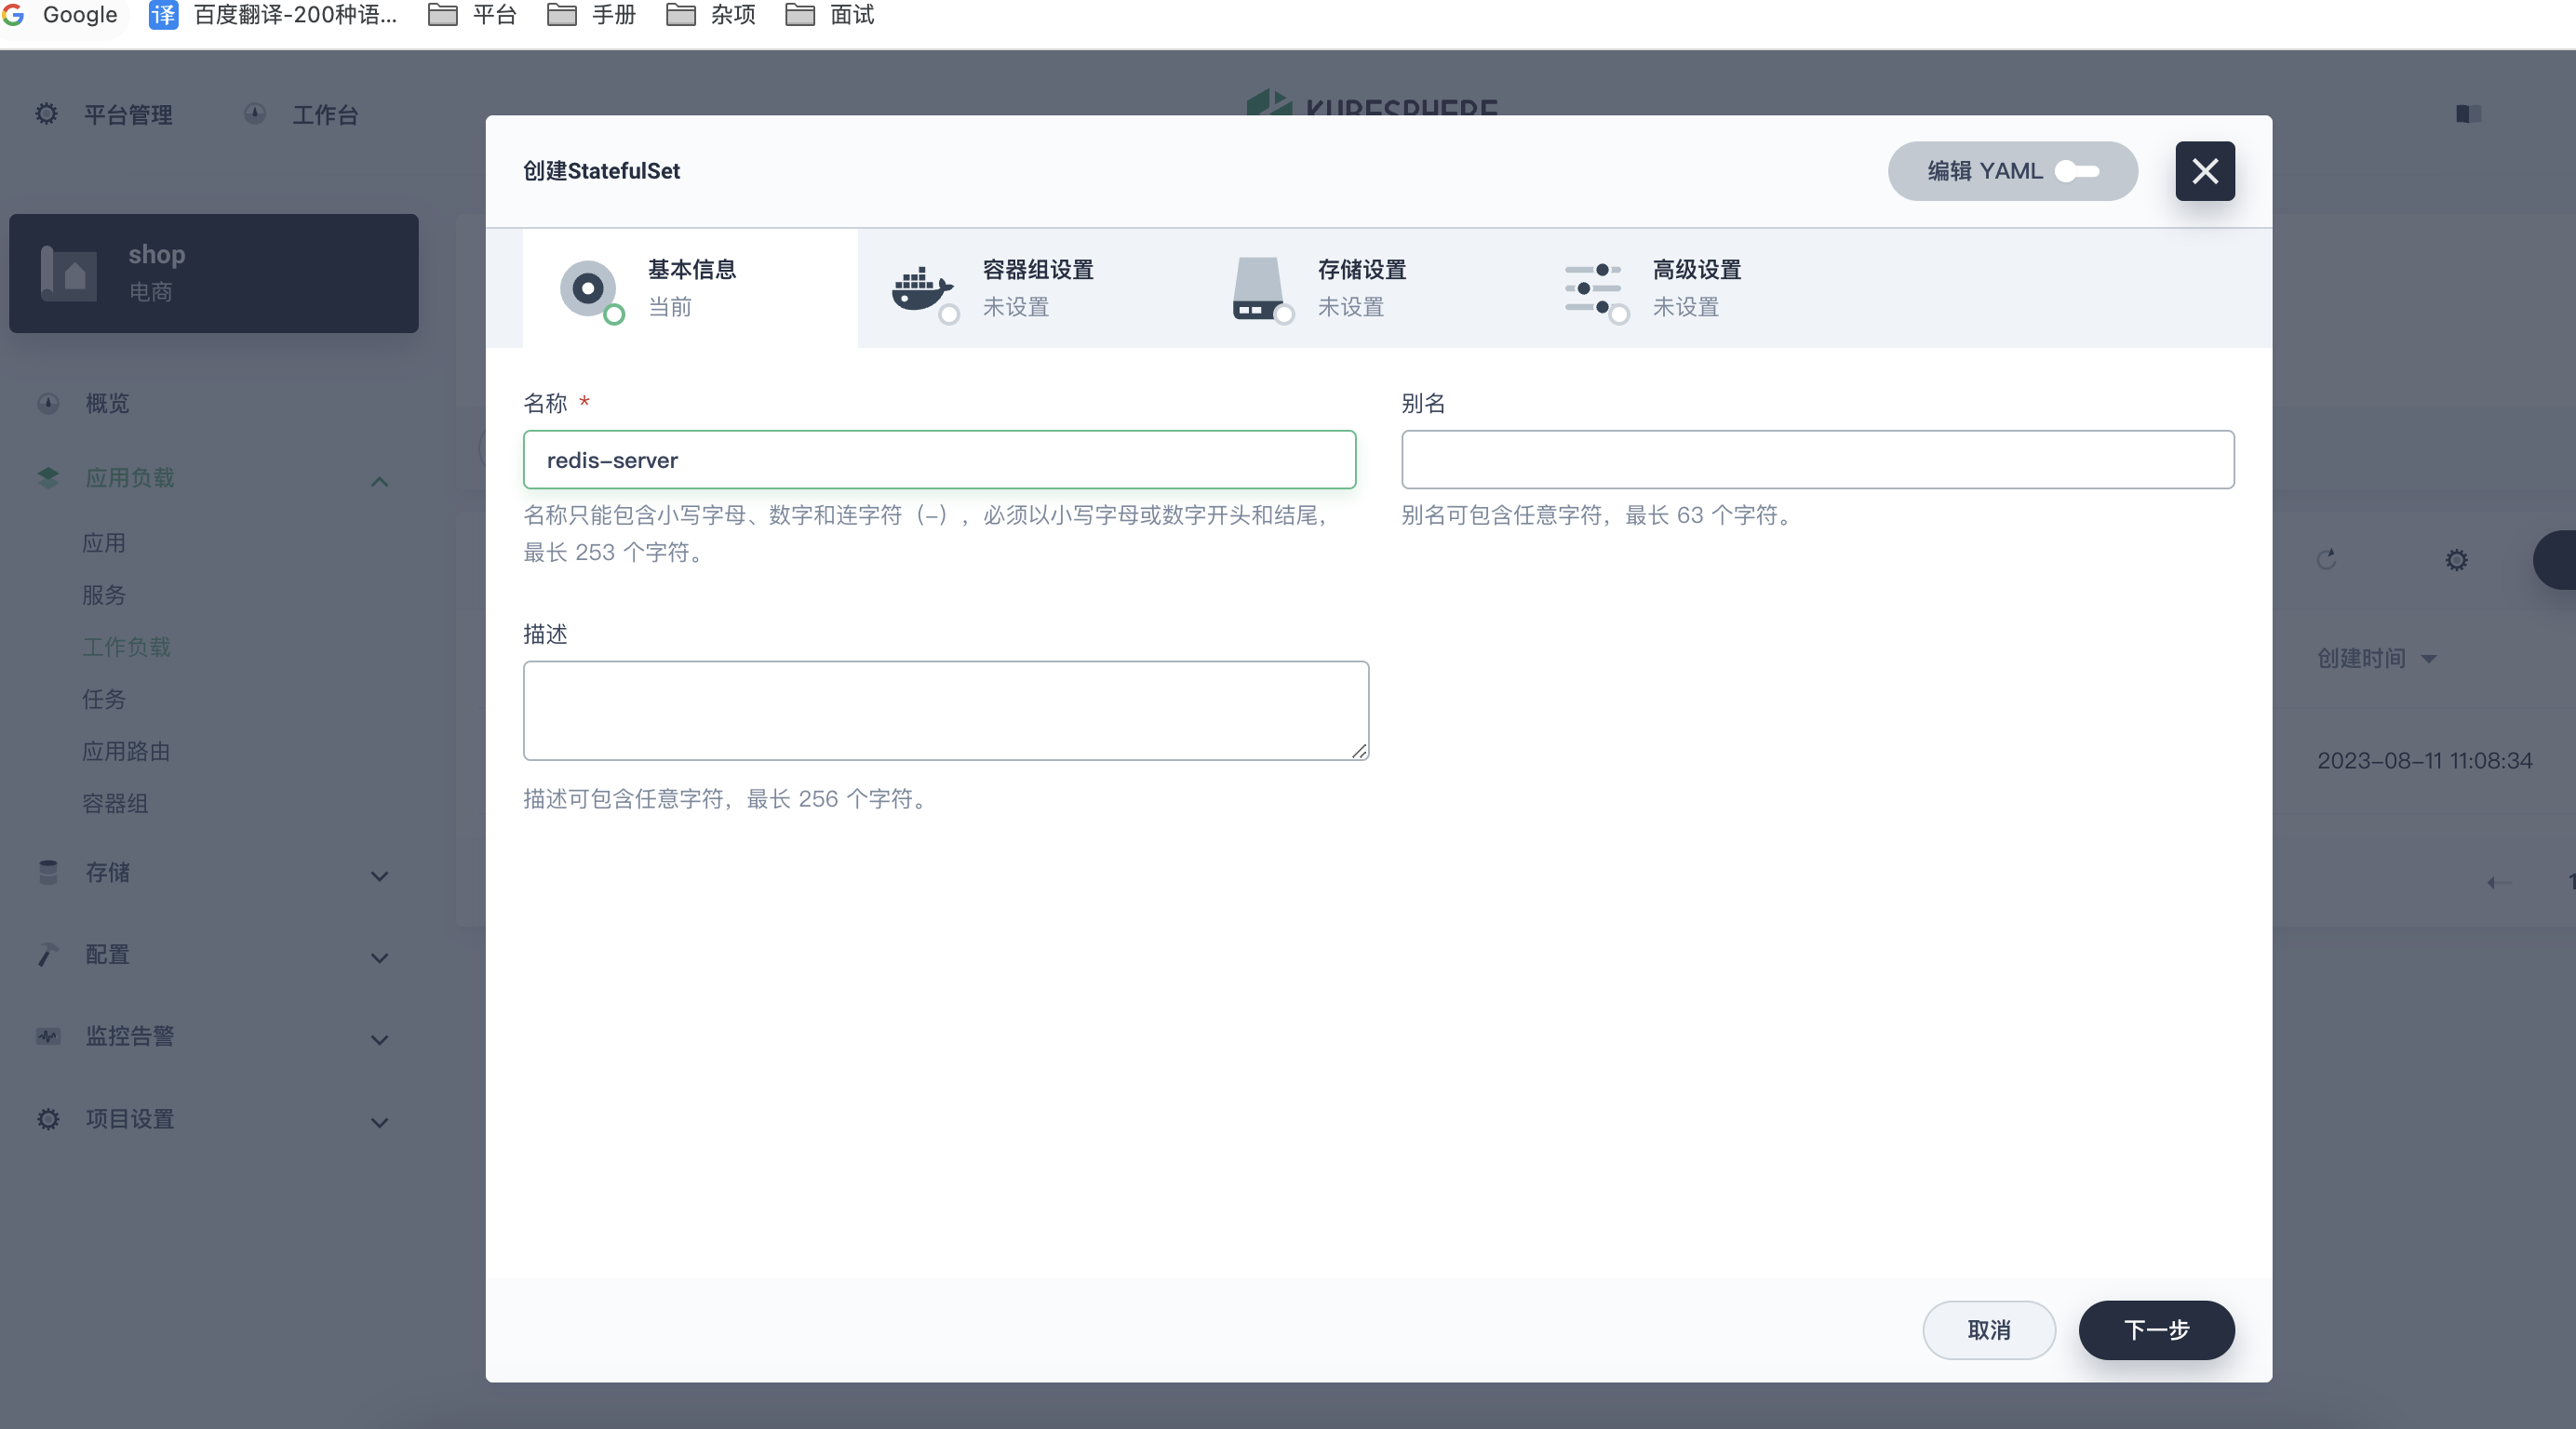Click the KubeSphere logo

click(1371, 104)
